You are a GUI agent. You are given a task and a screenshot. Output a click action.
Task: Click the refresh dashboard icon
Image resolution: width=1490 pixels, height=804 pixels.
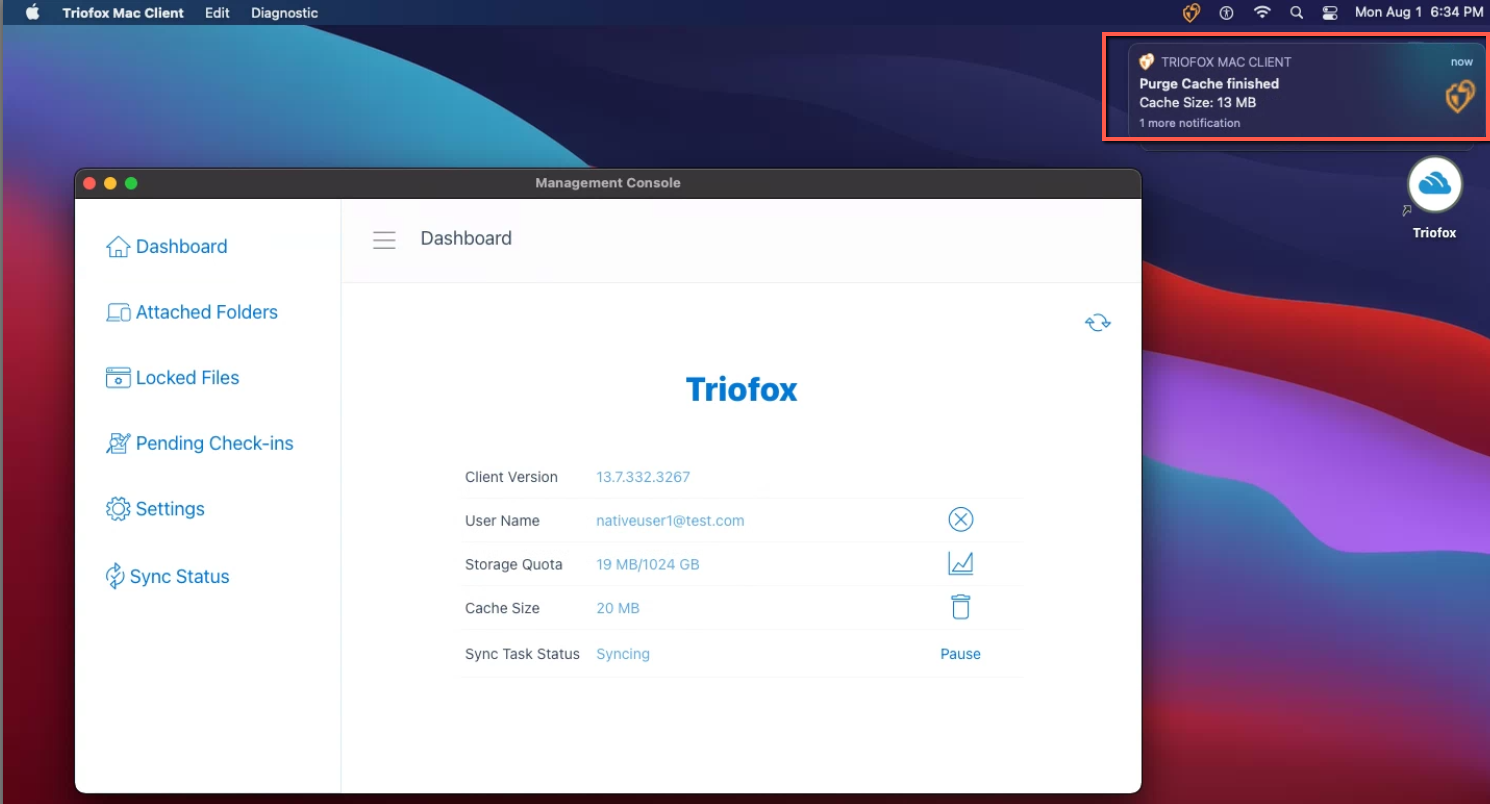point(1098,322)
